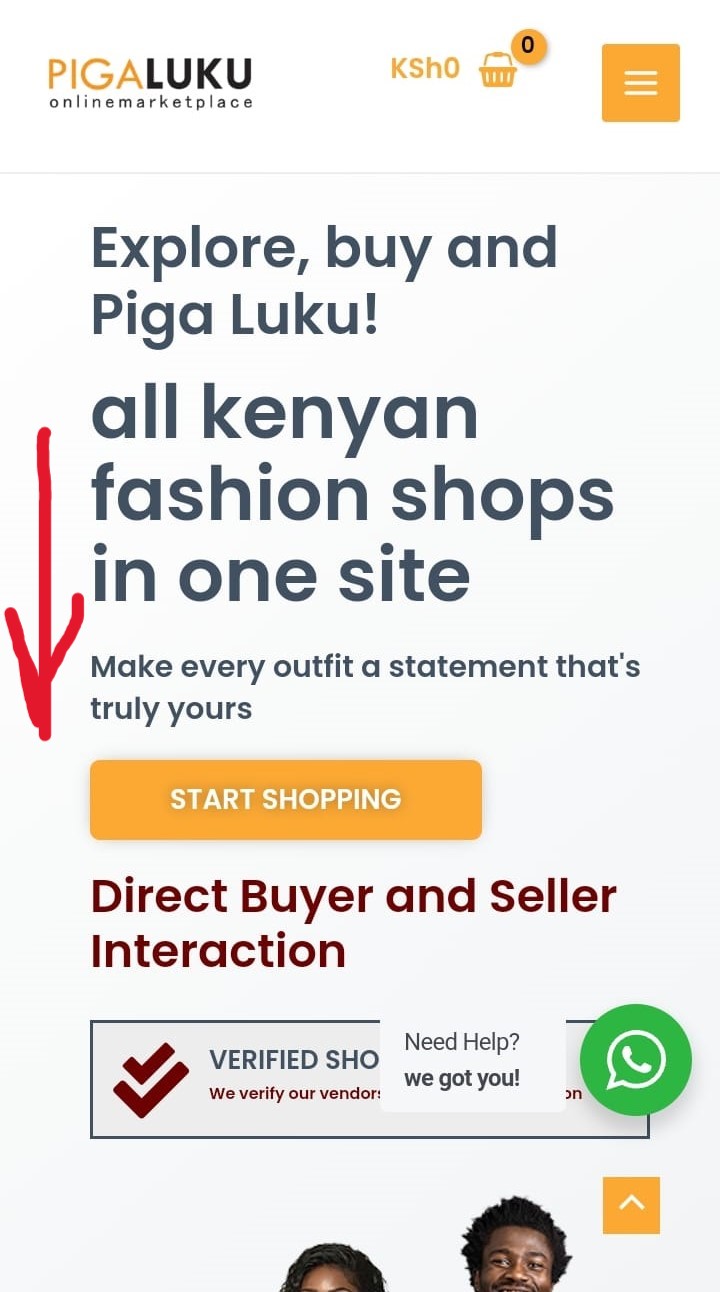Open the hamburger navigation menu
The height and width of the screenshot is (1292, 720).
[640, 83]
